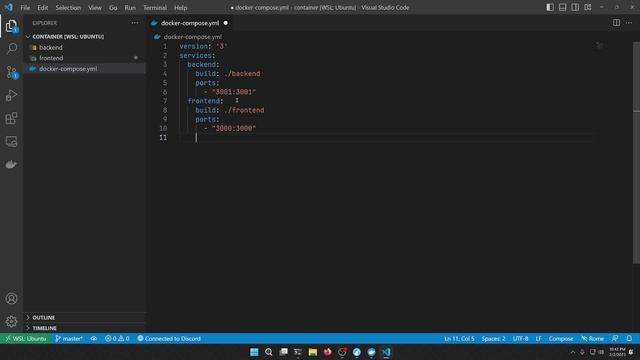Open Windows taskbar Search
Screen dimensions: 640x360
coord(269,352)
